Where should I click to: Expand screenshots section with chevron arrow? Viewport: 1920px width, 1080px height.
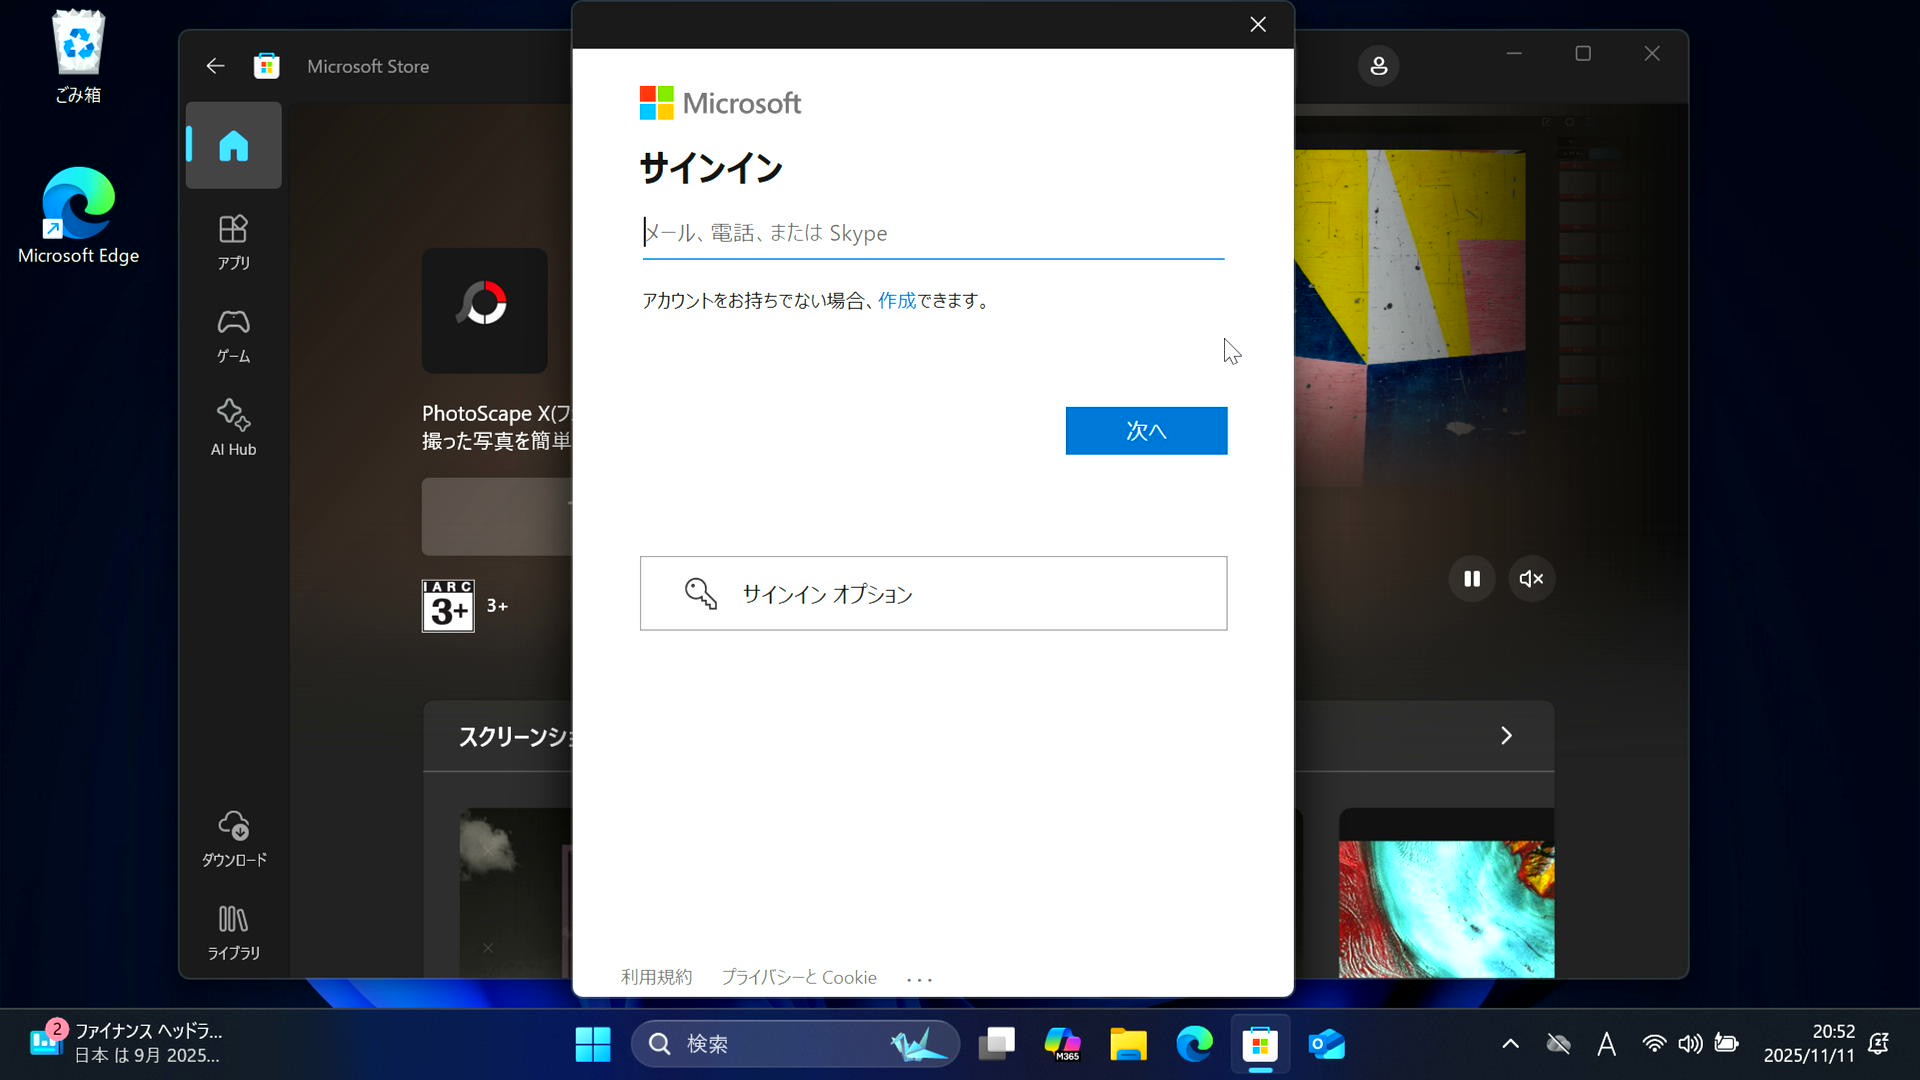(x=1506, y=736)
